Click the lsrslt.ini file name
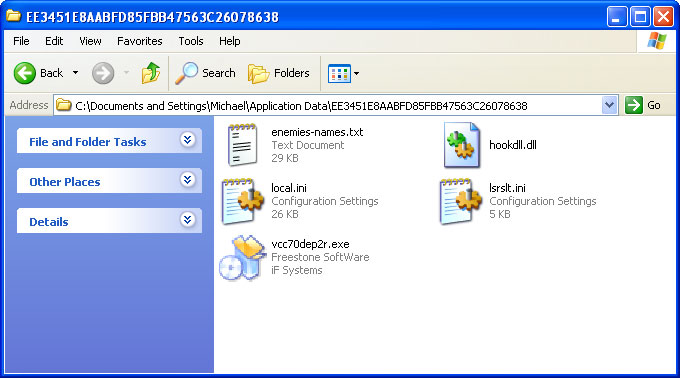The height and width of the screenshot is (378, 680). point(507,188)
